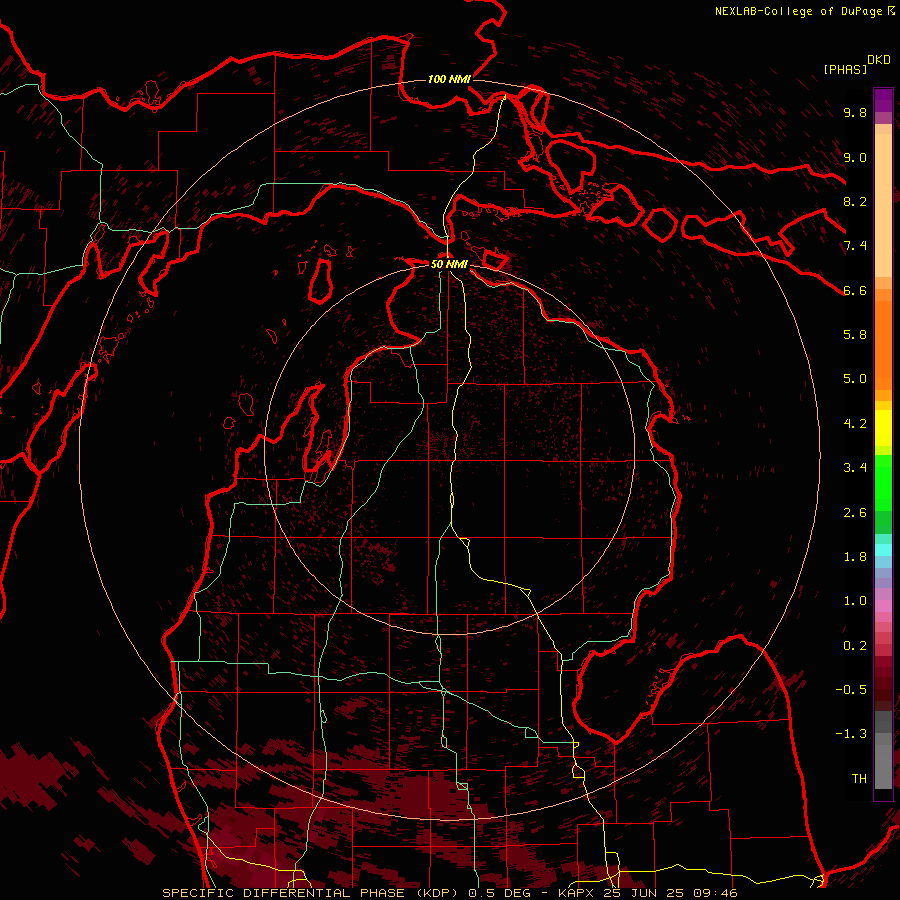Select the -0.5 scale value

coord(851,690)
